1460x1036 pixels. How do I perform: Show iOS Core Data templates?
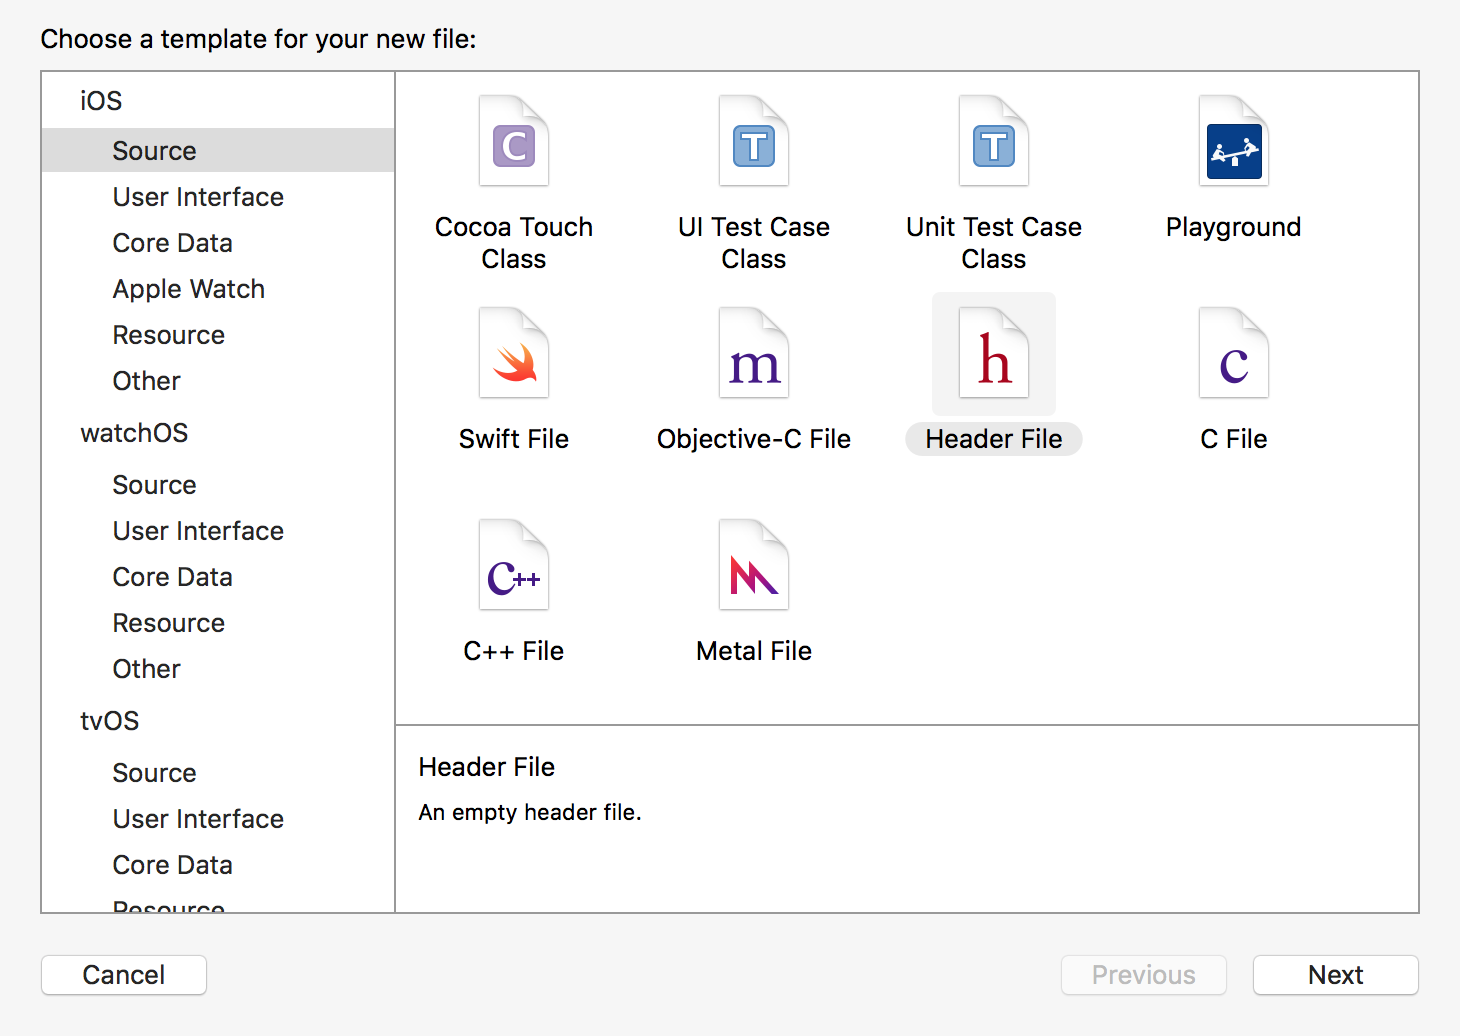click(172, 243)
